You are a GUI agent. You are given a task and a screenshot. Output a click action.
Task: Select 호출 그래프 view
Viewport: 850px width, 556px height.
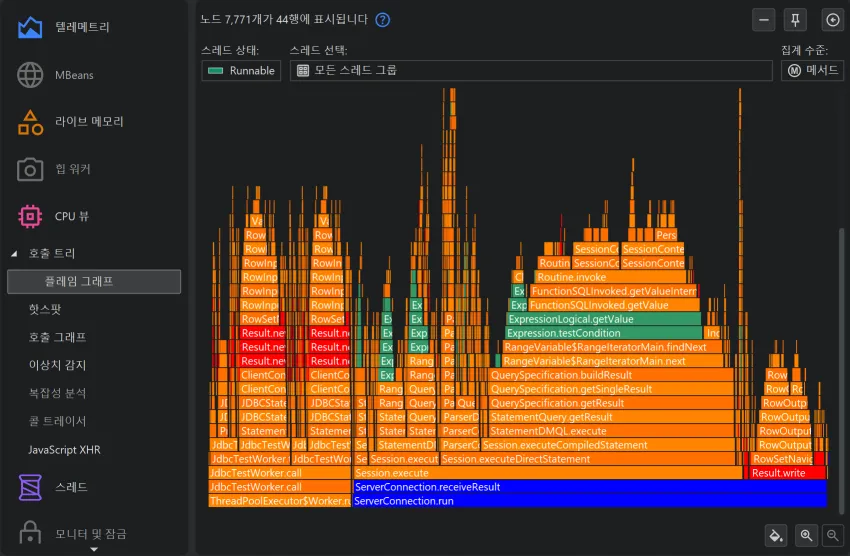click(x=57, y=337)
